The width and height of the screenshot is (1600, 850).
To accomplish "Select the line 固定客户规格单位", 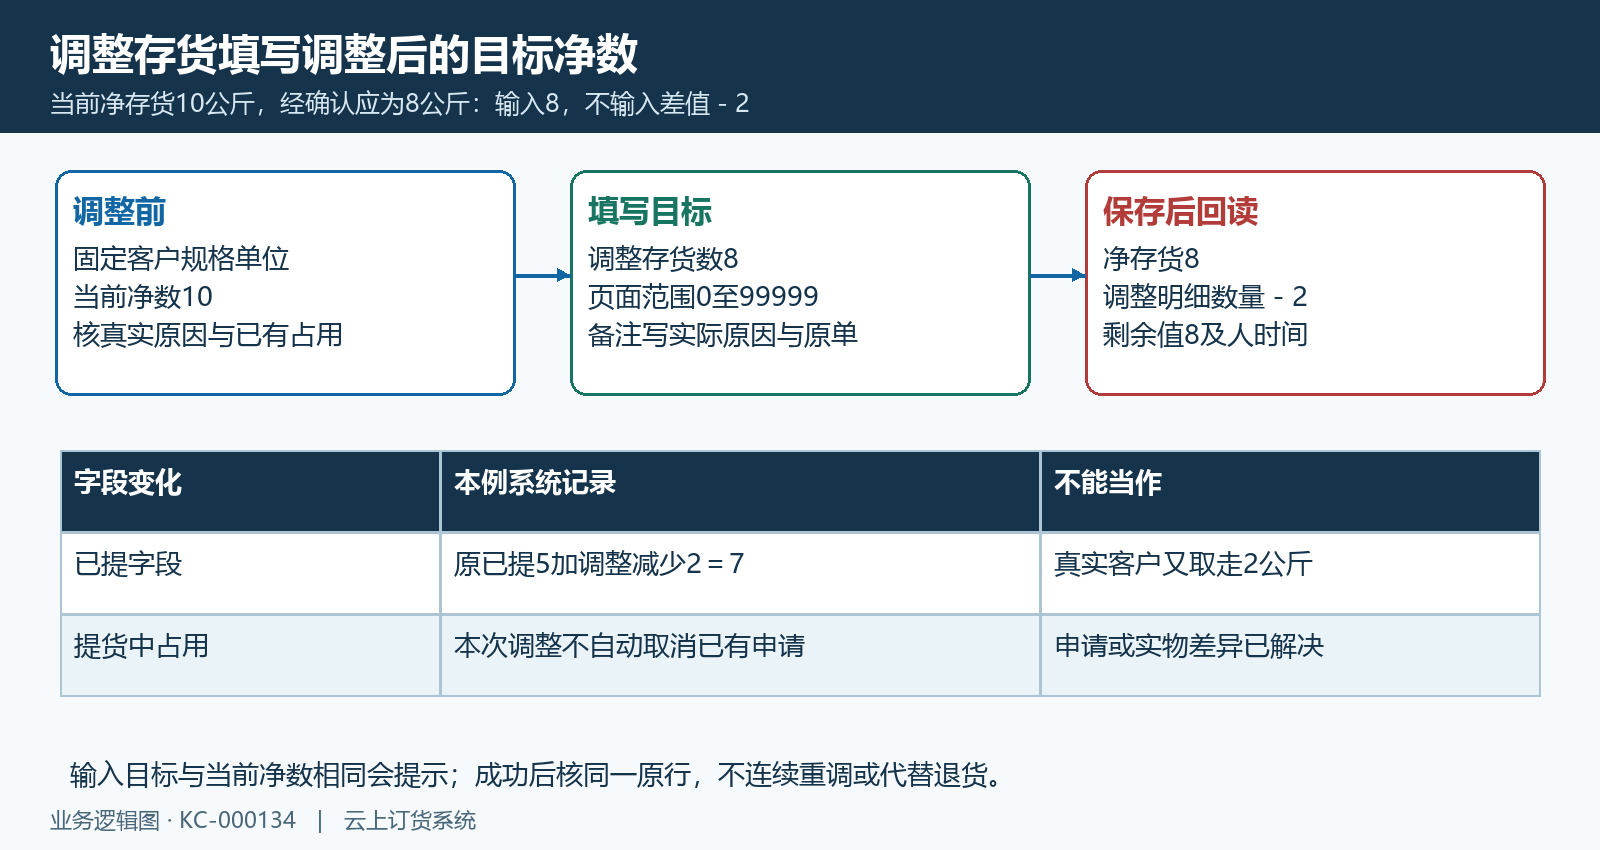I will [181, 259].
